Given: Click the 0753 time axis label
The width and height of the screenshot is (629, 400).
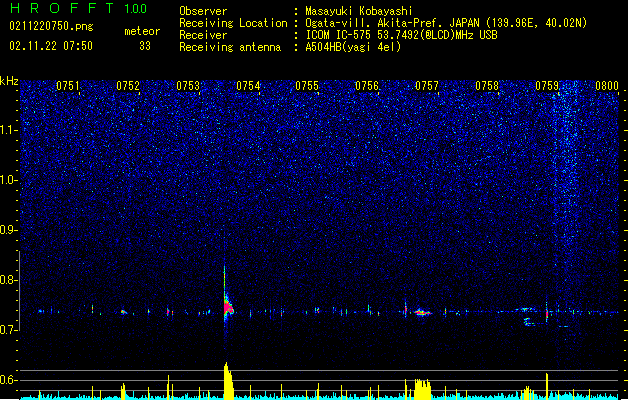Looking at the screenshot, I should click(188, 86).
